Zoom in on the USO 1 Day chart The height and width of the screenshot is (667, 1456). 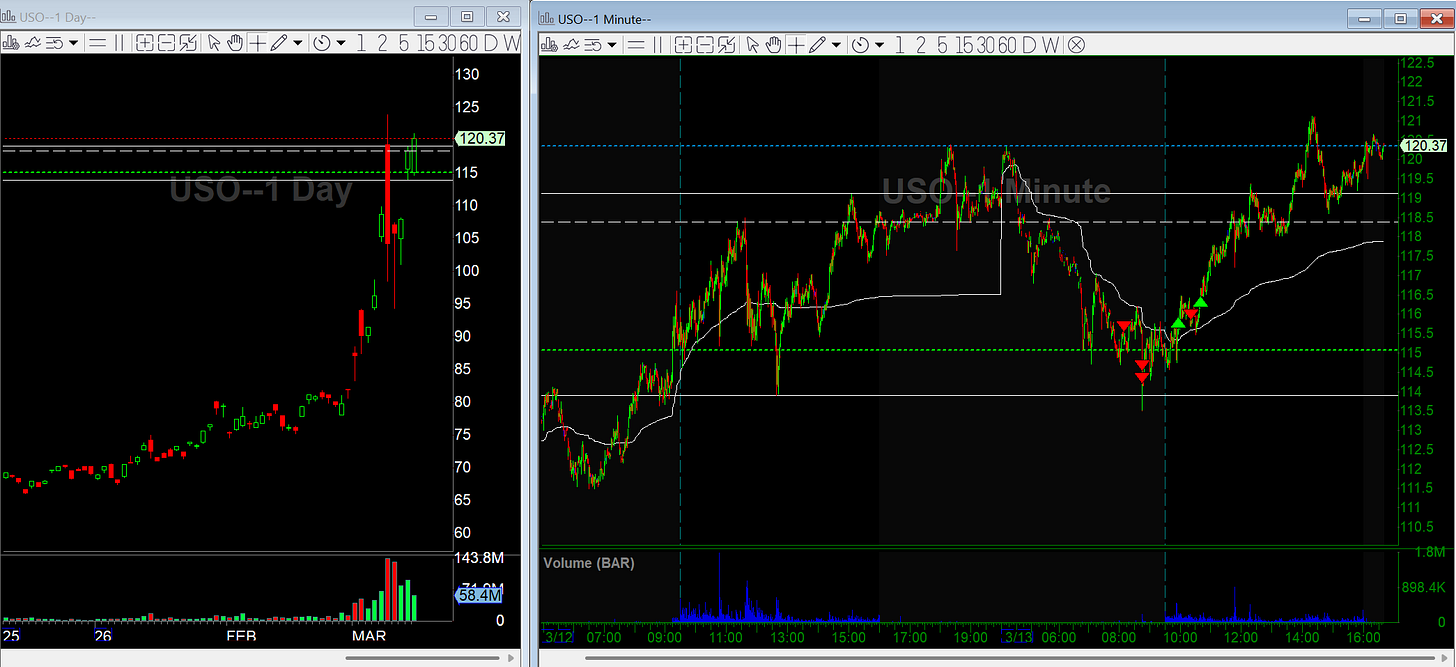145,43
